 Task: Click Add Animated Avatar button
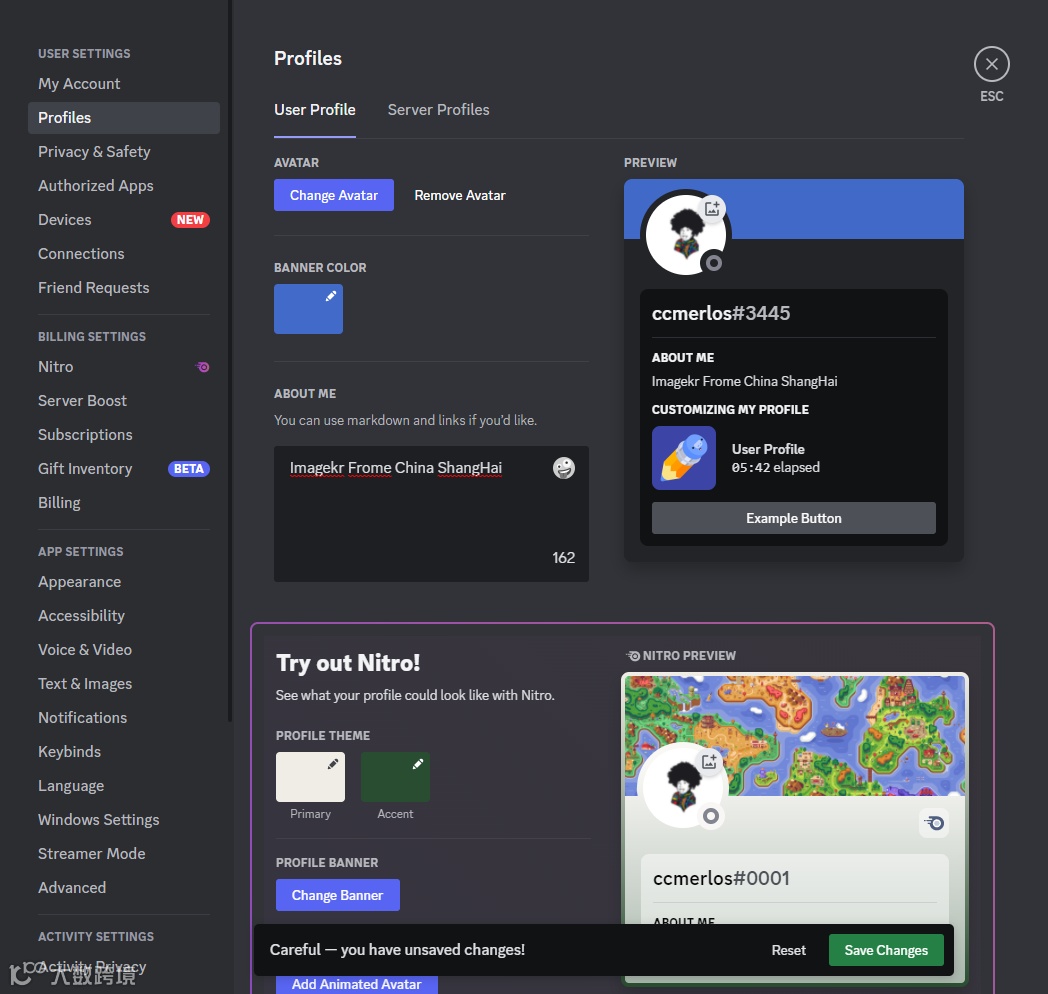point(357,985)
